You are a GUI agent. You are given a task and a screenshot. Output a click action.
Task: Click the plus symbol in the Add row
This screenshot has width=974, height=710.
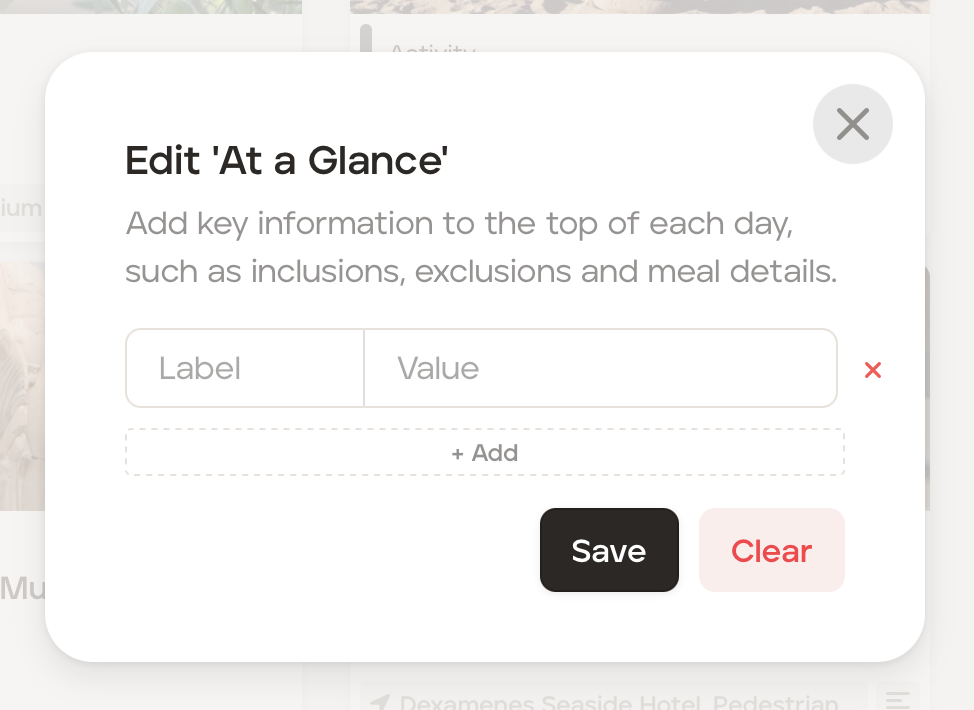click(x=458, y=454)
